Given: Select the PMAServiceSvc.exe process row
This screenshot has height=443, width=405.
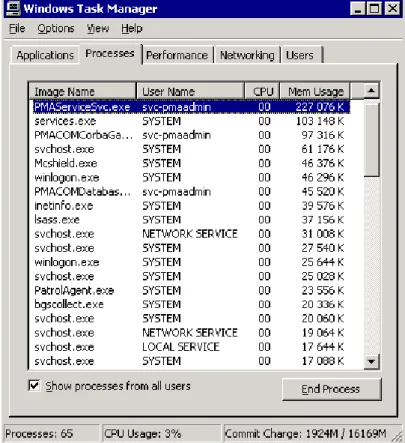Looking at the screenshot, I should tap(191, 107).
